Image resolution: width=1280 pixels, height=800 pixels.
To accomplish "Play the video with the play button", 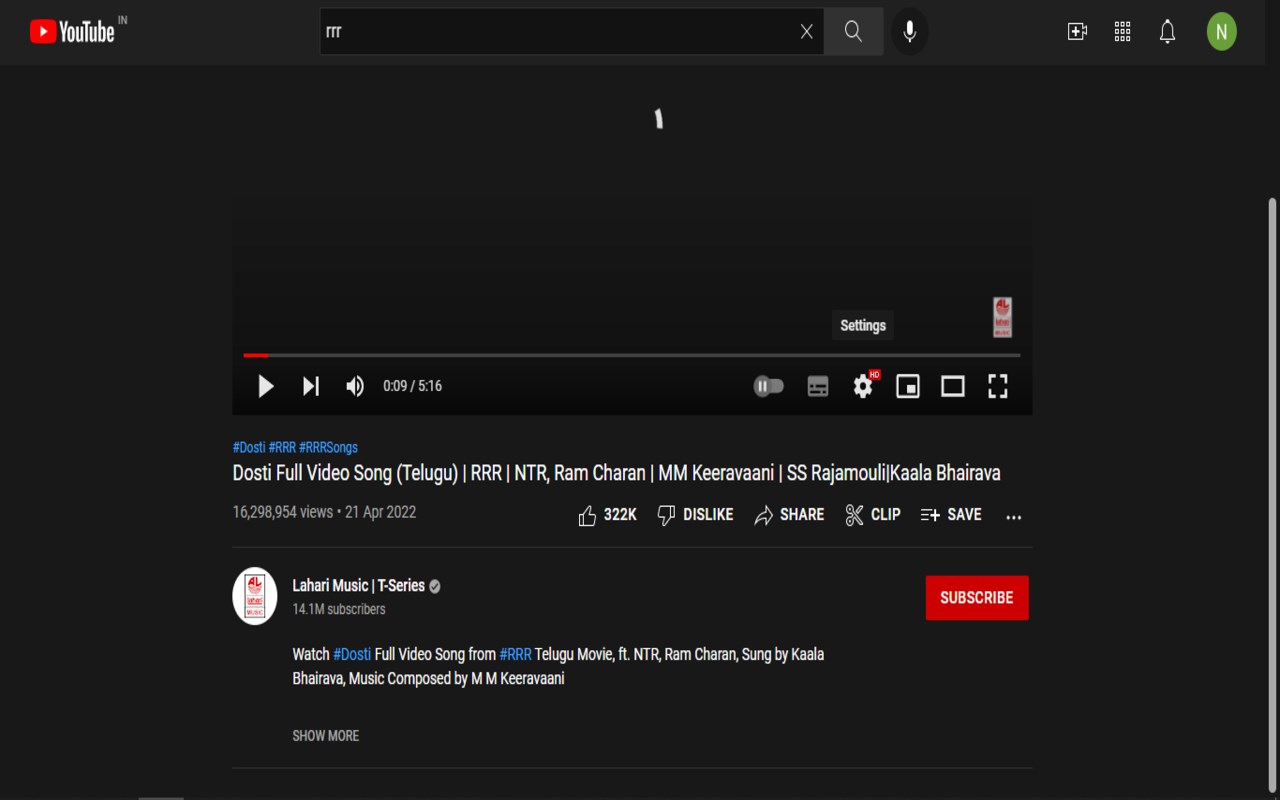I will pyautogui.click(x=265, y=386).
